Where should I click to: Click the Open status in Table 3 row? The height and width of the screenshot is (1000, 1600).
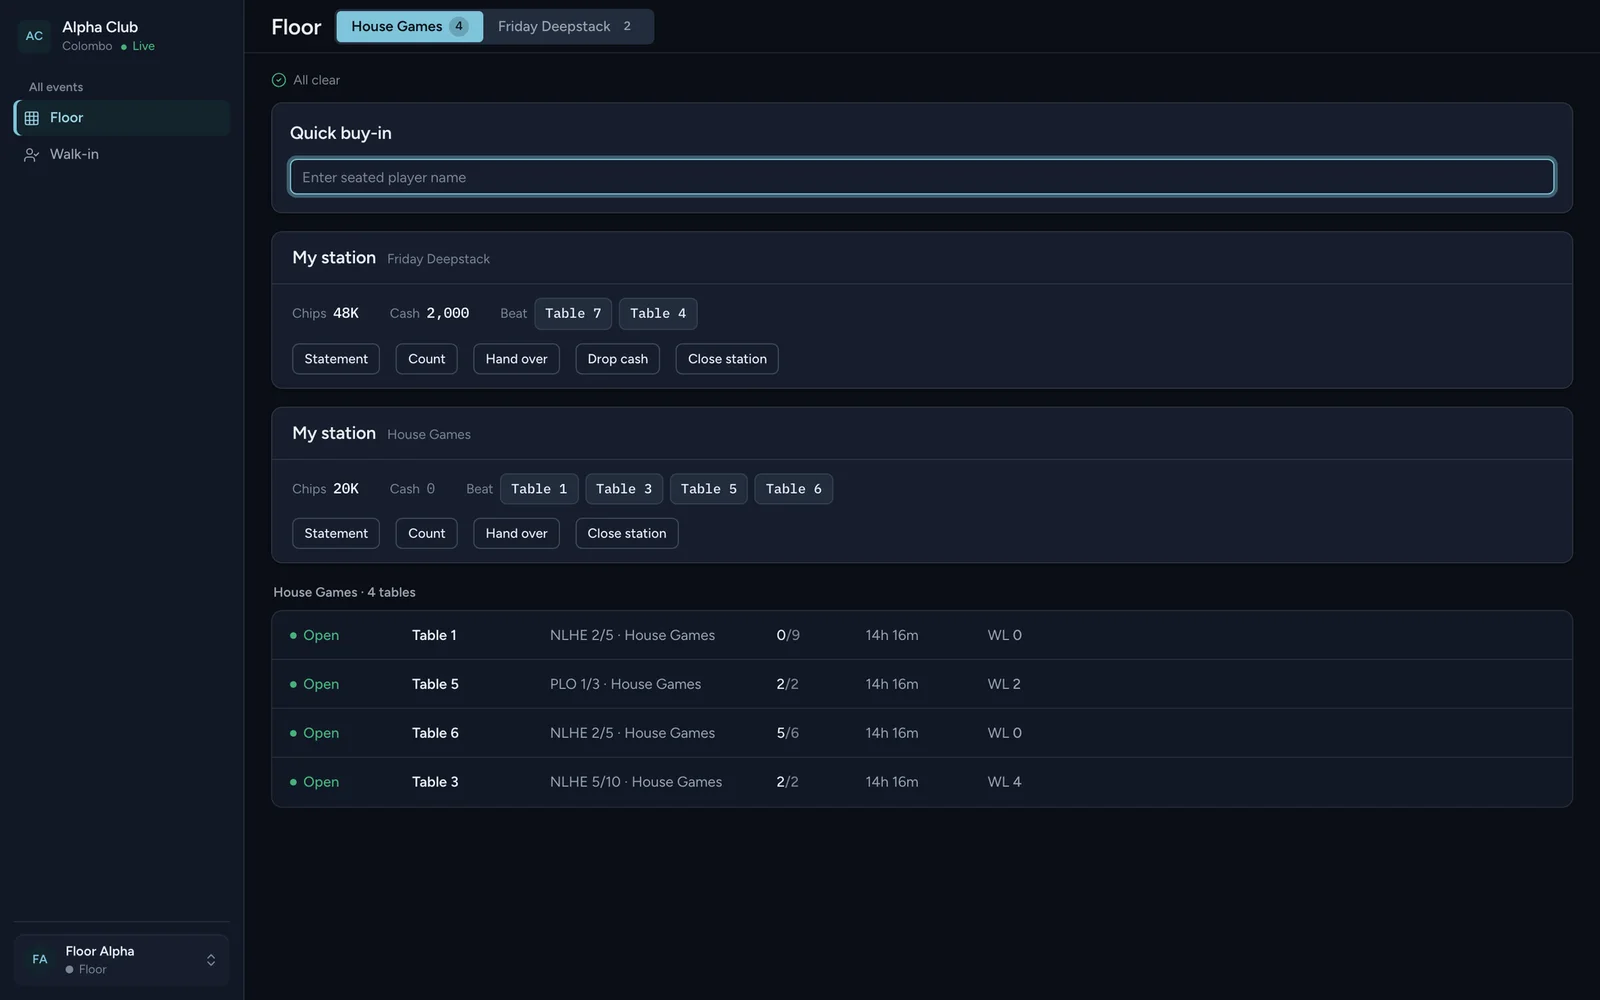(315, 783)
